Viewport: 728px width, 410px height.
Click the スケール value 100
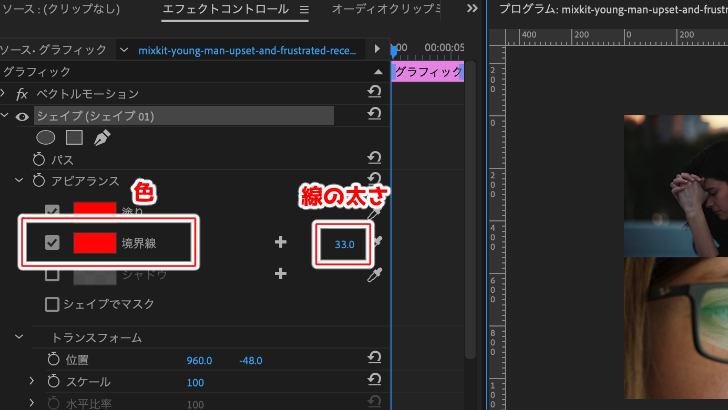point(195,383)
